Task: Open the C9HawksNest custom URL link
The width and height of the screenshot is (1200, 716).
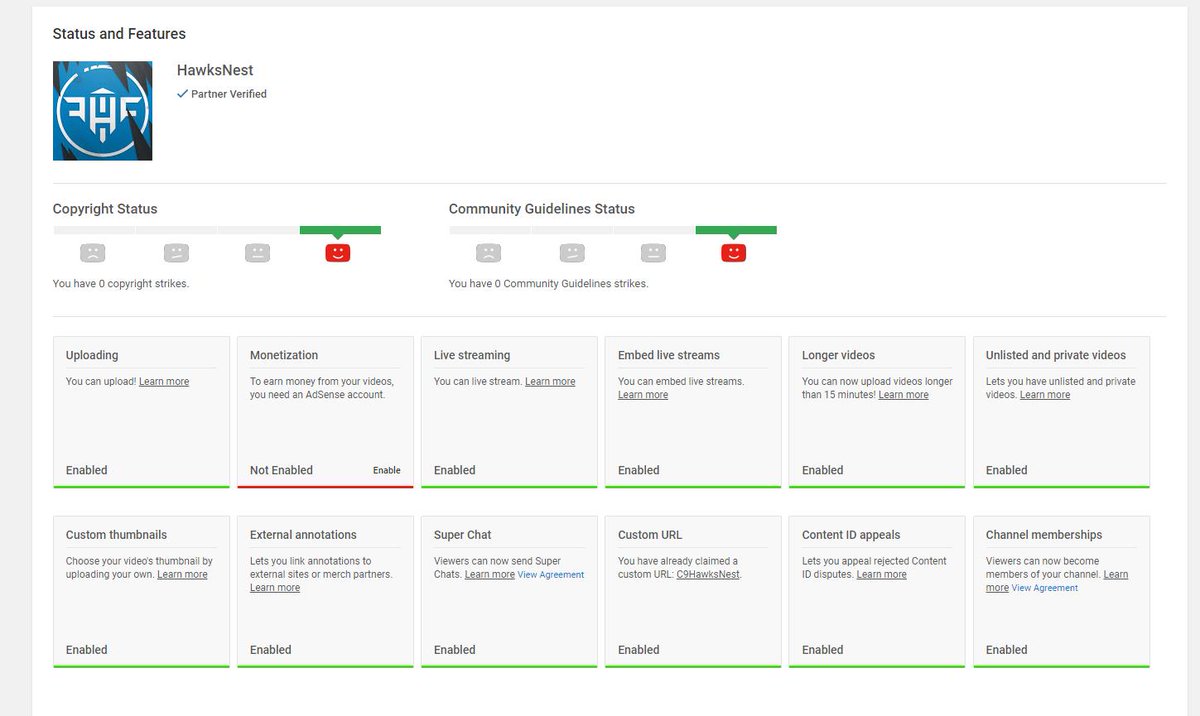Action: coord(708,575)
